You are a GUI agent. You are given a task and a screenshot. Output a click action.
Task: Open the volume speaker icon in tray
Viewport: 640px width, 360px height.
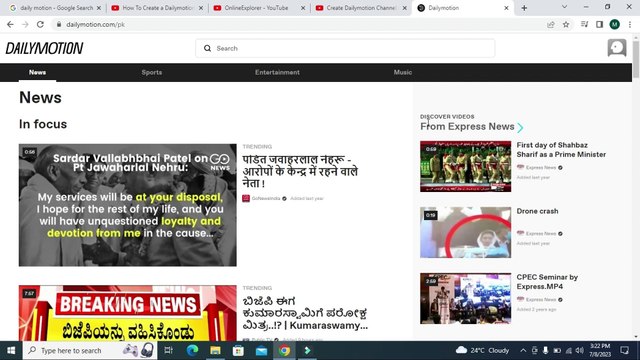tap(580, 351)
